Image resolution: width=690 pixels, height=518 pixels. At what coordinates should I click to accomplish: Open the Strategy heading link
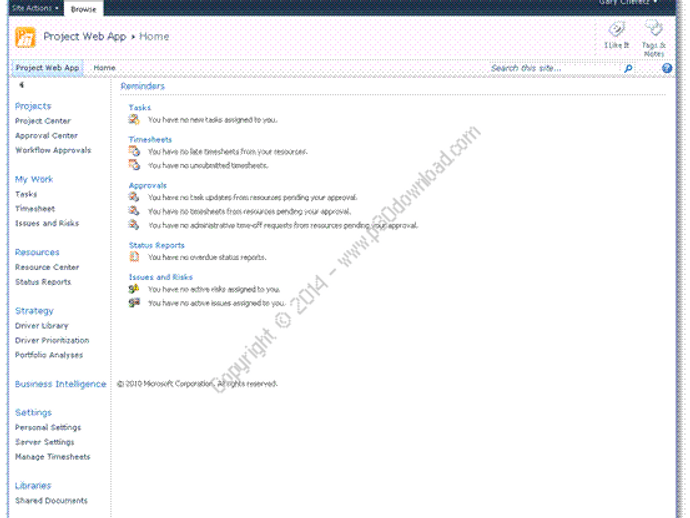coord(34,311)
